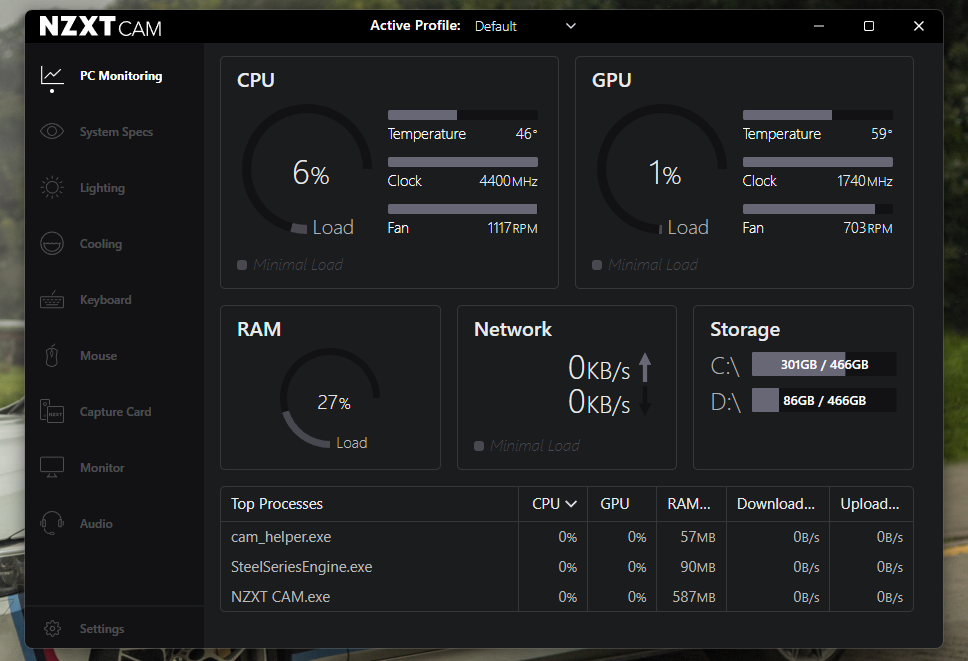The width and height of the screenshot is (968, 661).
Task: Click the 587MB RAM value
Action: click(694, 597)
